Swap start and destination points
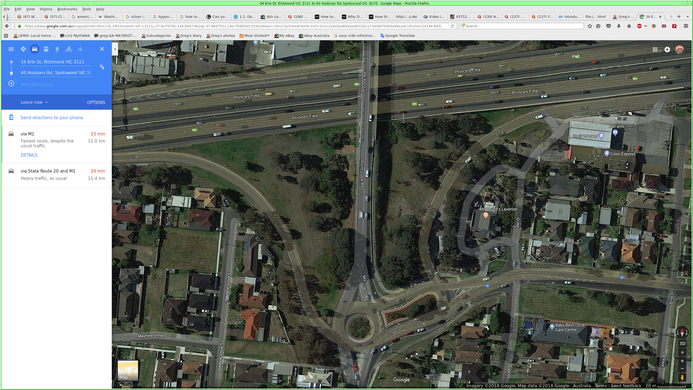Screen dimensions: 693x390 coord(102,67)
